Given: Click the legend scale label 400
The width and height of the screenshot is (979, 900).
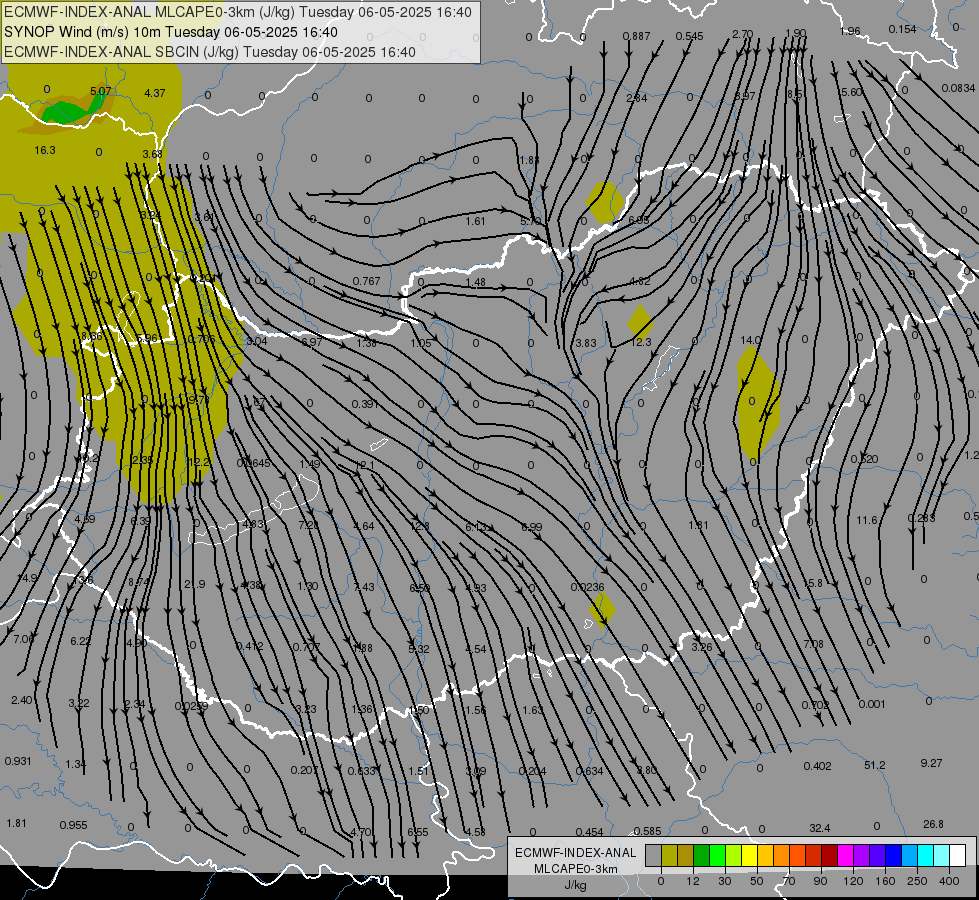Looking at the screenshot, I should pos(949,881).
